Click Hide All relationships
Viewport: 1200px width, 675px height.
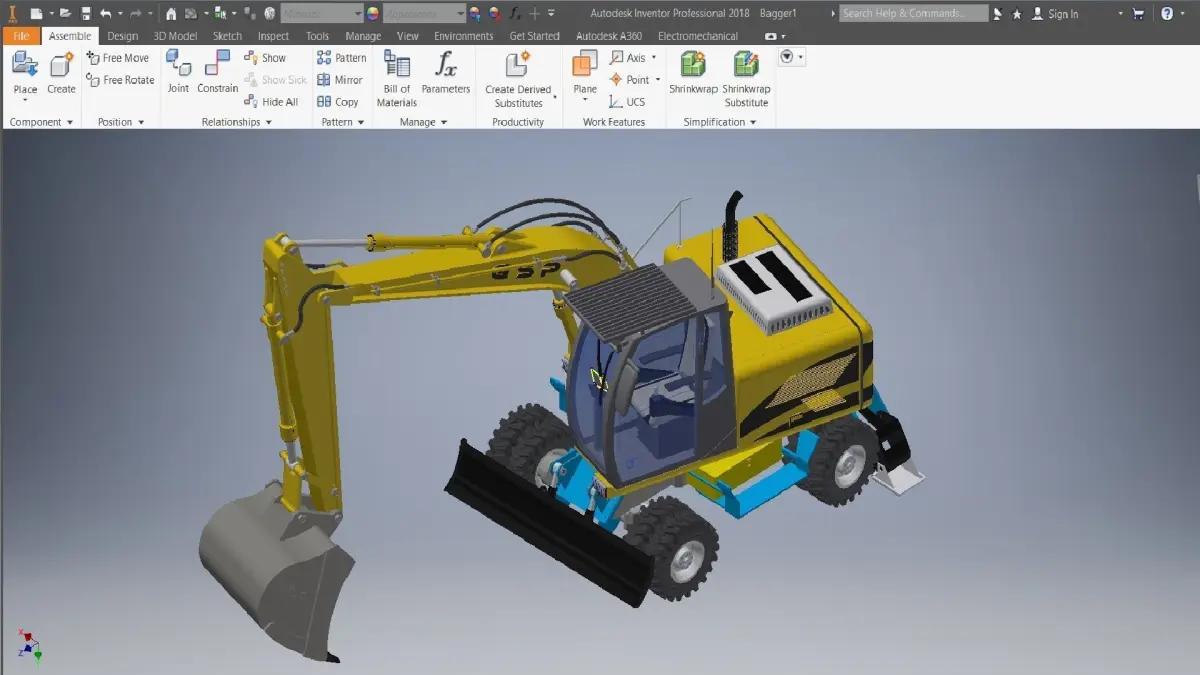271,102
